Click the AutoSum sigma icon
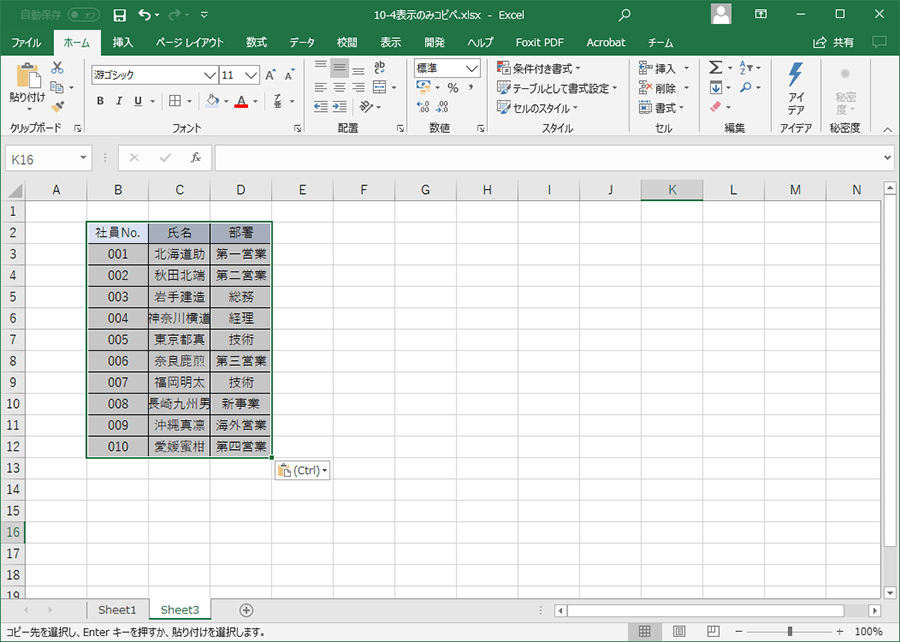900x642 pixels. coord(715,68)
